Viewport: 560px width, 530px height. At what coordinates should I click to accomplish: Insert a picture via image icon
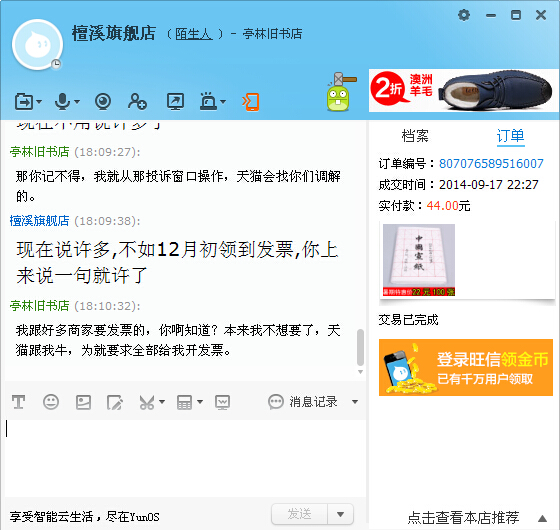(83, 402)
